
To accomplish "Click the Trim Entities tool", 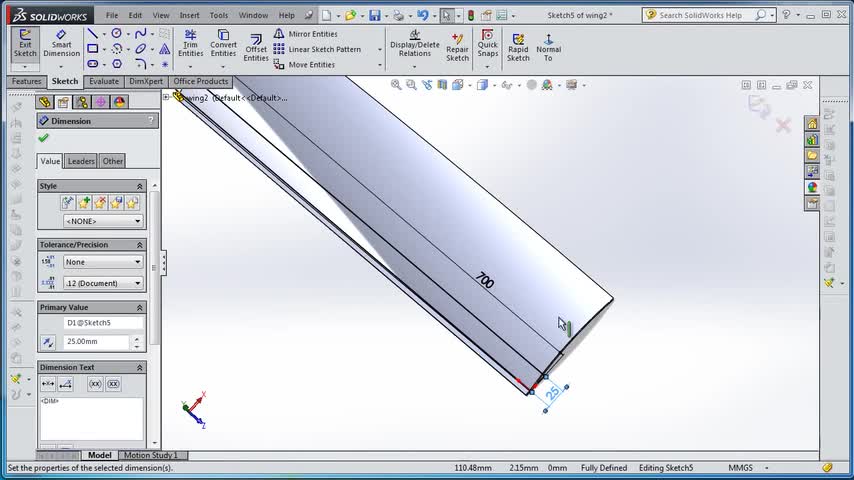I will click(191, 44).
